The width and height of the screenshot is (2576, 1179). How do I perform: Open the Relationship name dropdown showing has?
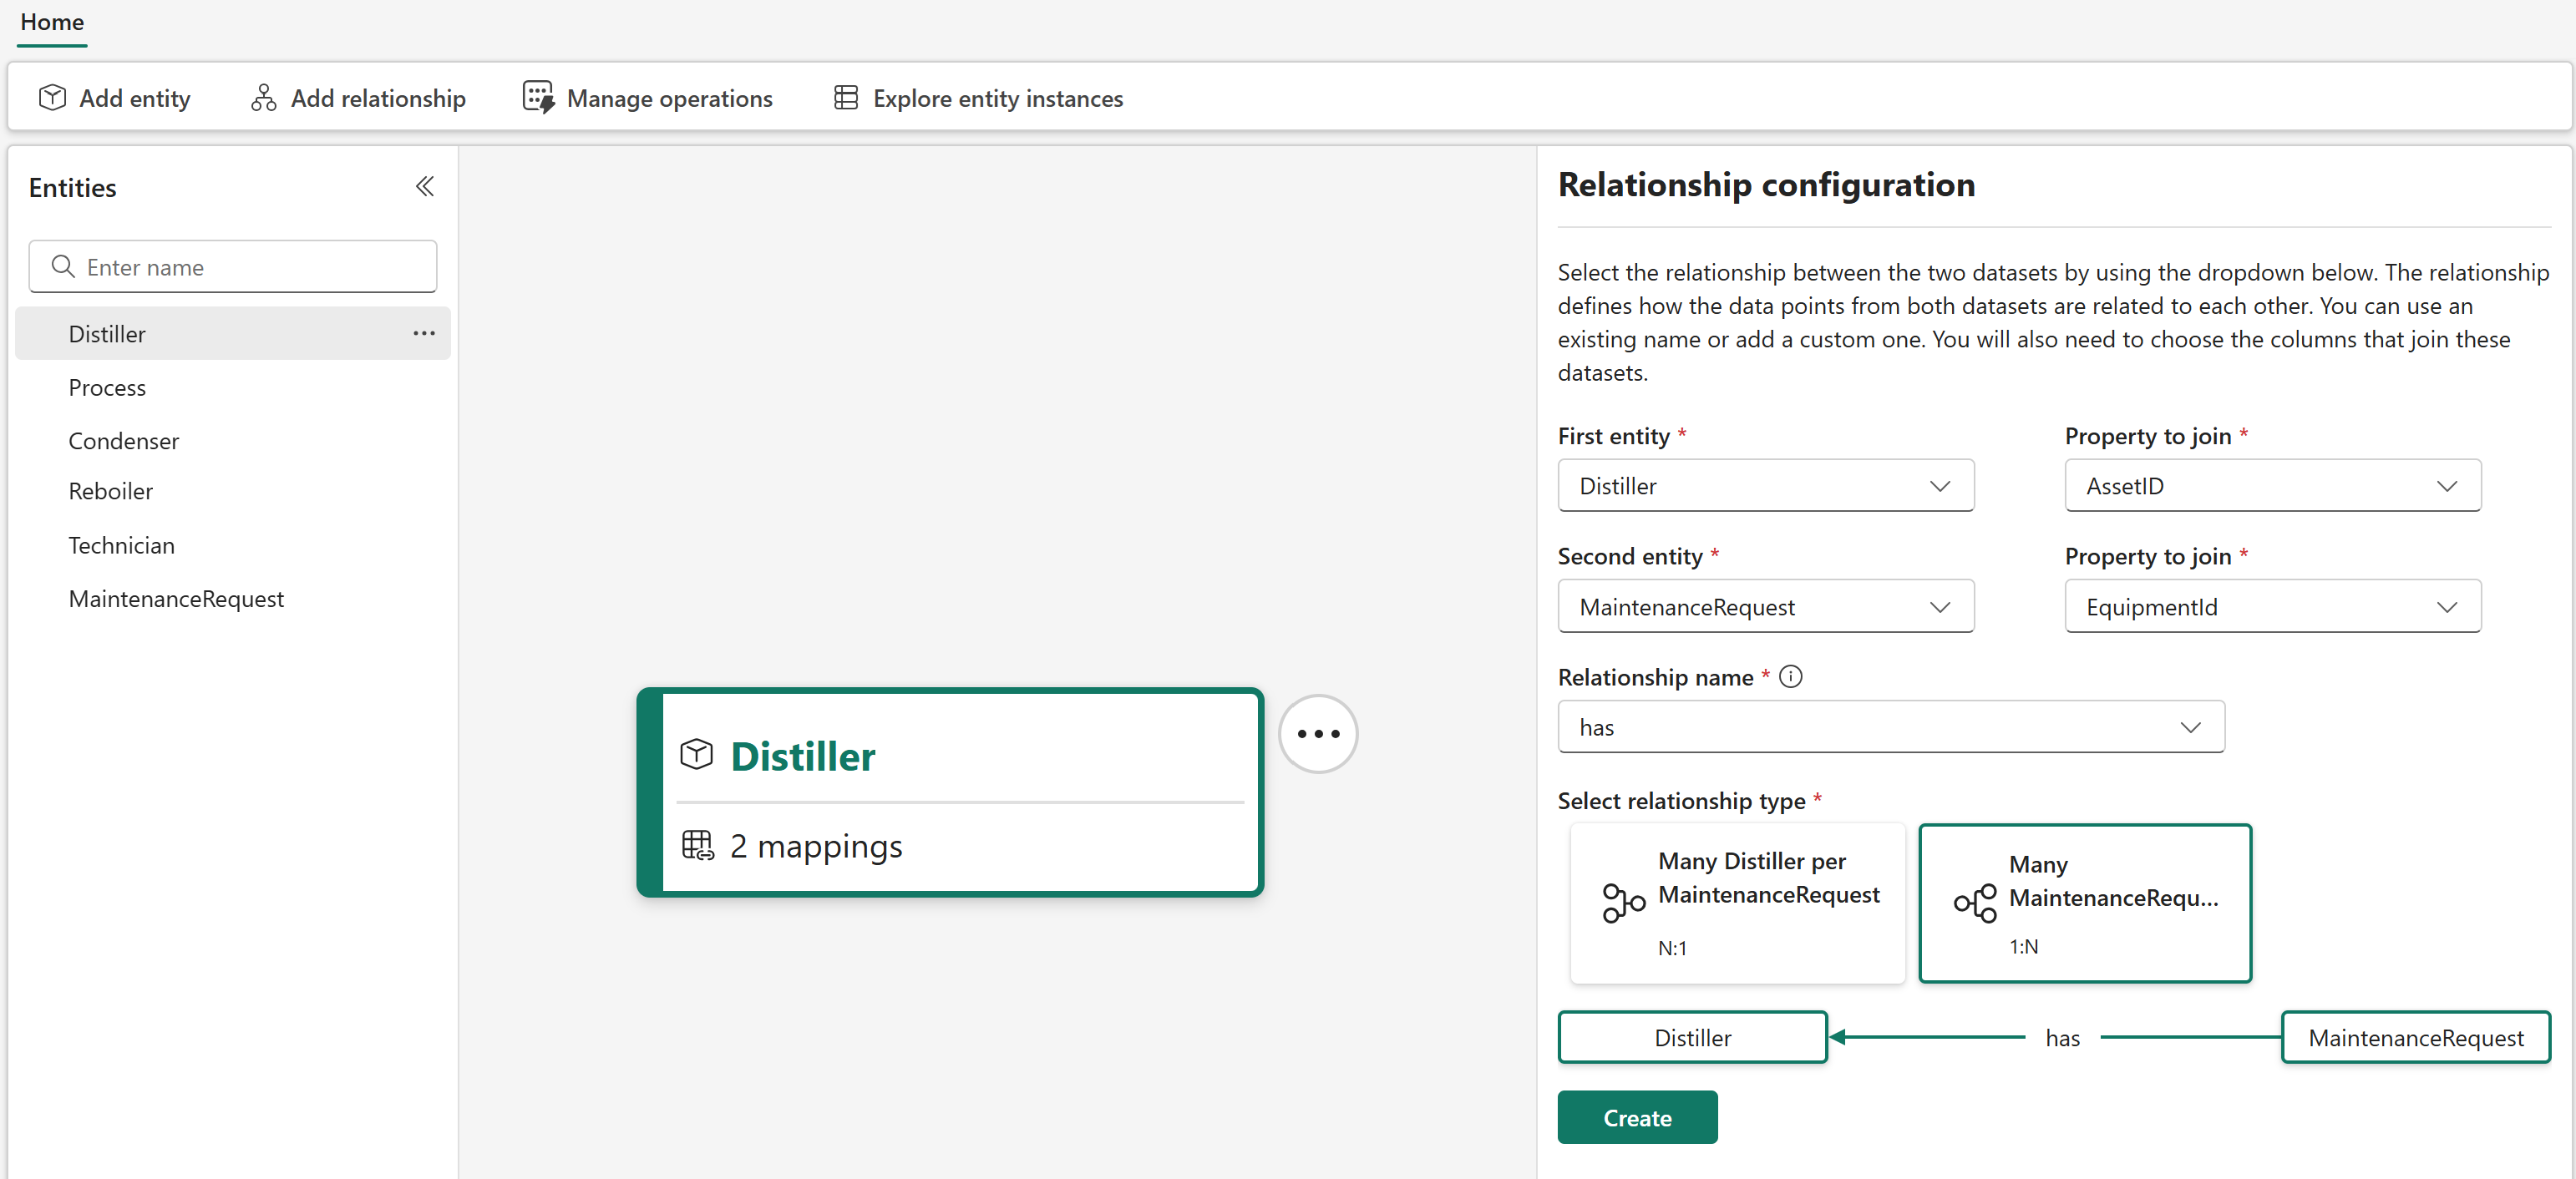(1889, 727)
